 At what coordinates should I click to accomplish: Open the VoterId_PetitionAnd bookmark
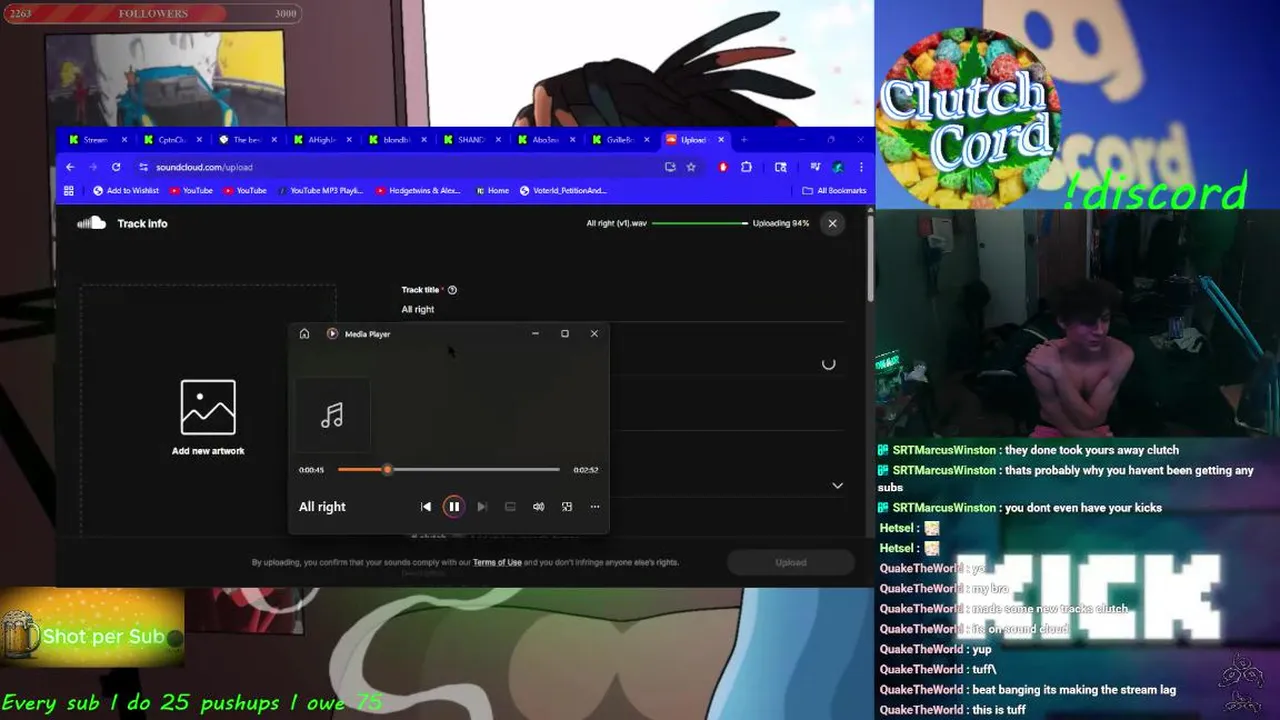(563, 190)
